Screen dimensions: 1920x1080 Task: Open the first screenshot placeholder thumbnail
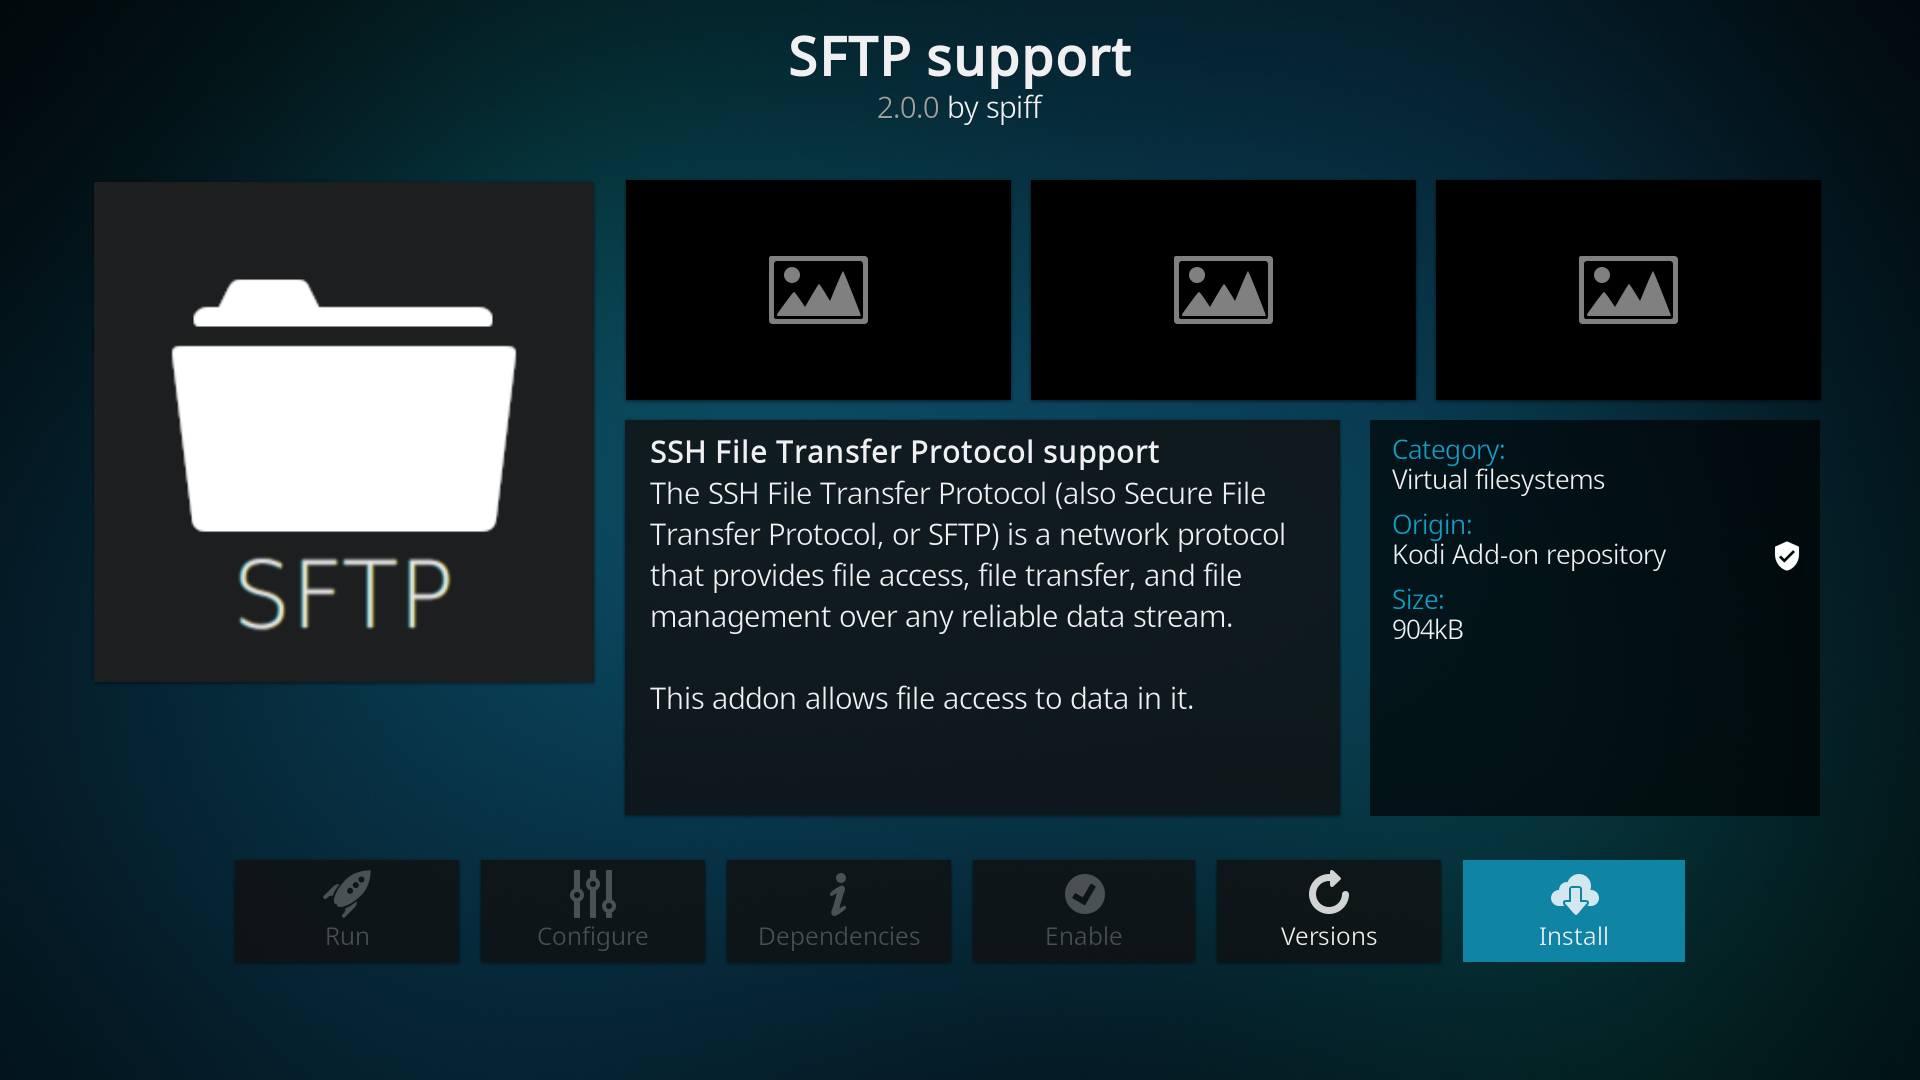click(818, 290)
